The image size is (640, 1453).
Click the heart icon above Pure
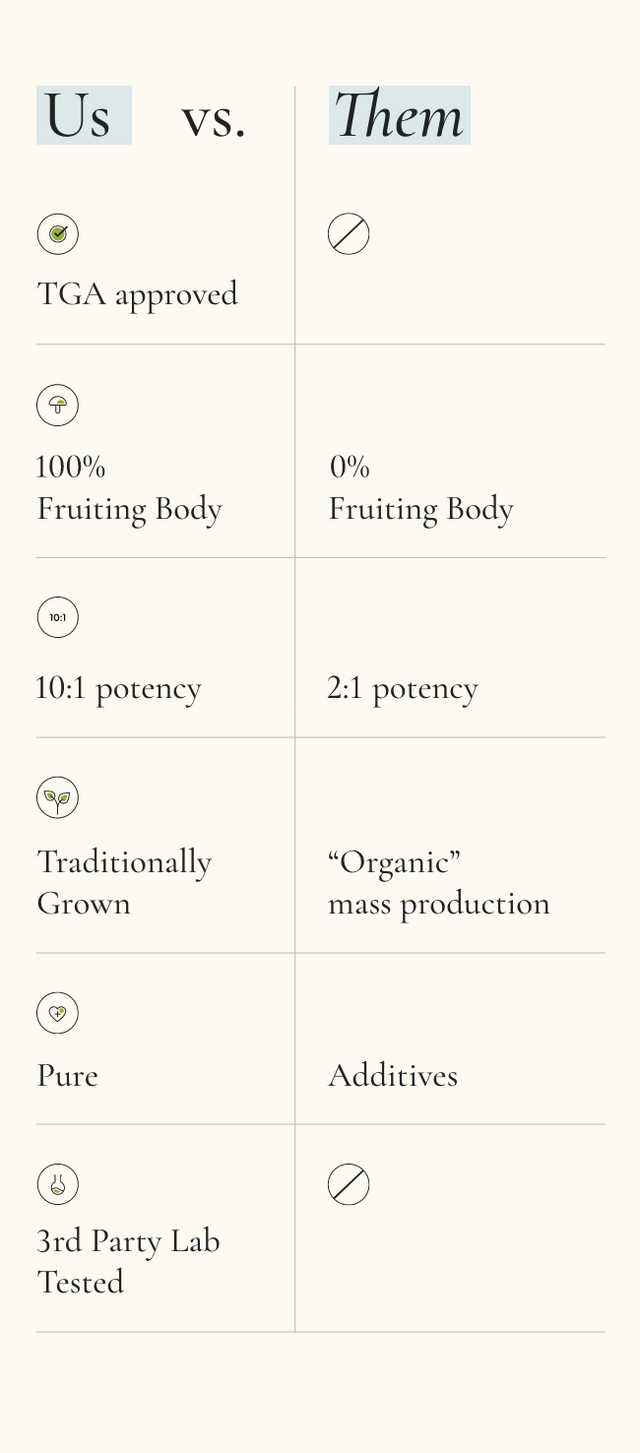pos(58,1013)
